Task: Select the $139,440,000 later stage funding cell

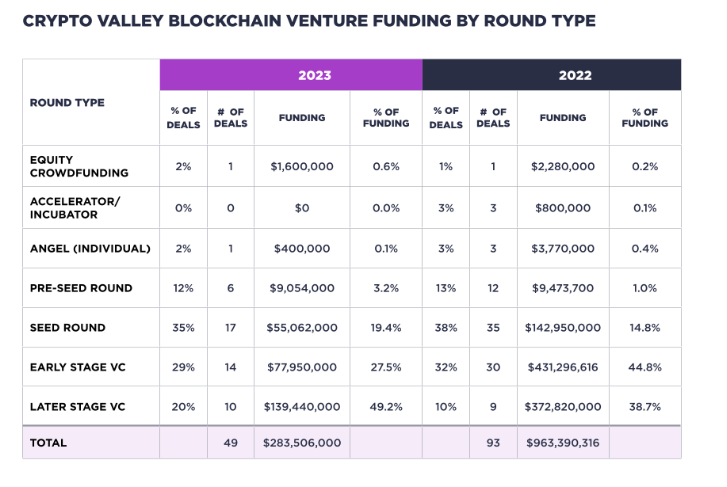Action: (x=301, y=407)
